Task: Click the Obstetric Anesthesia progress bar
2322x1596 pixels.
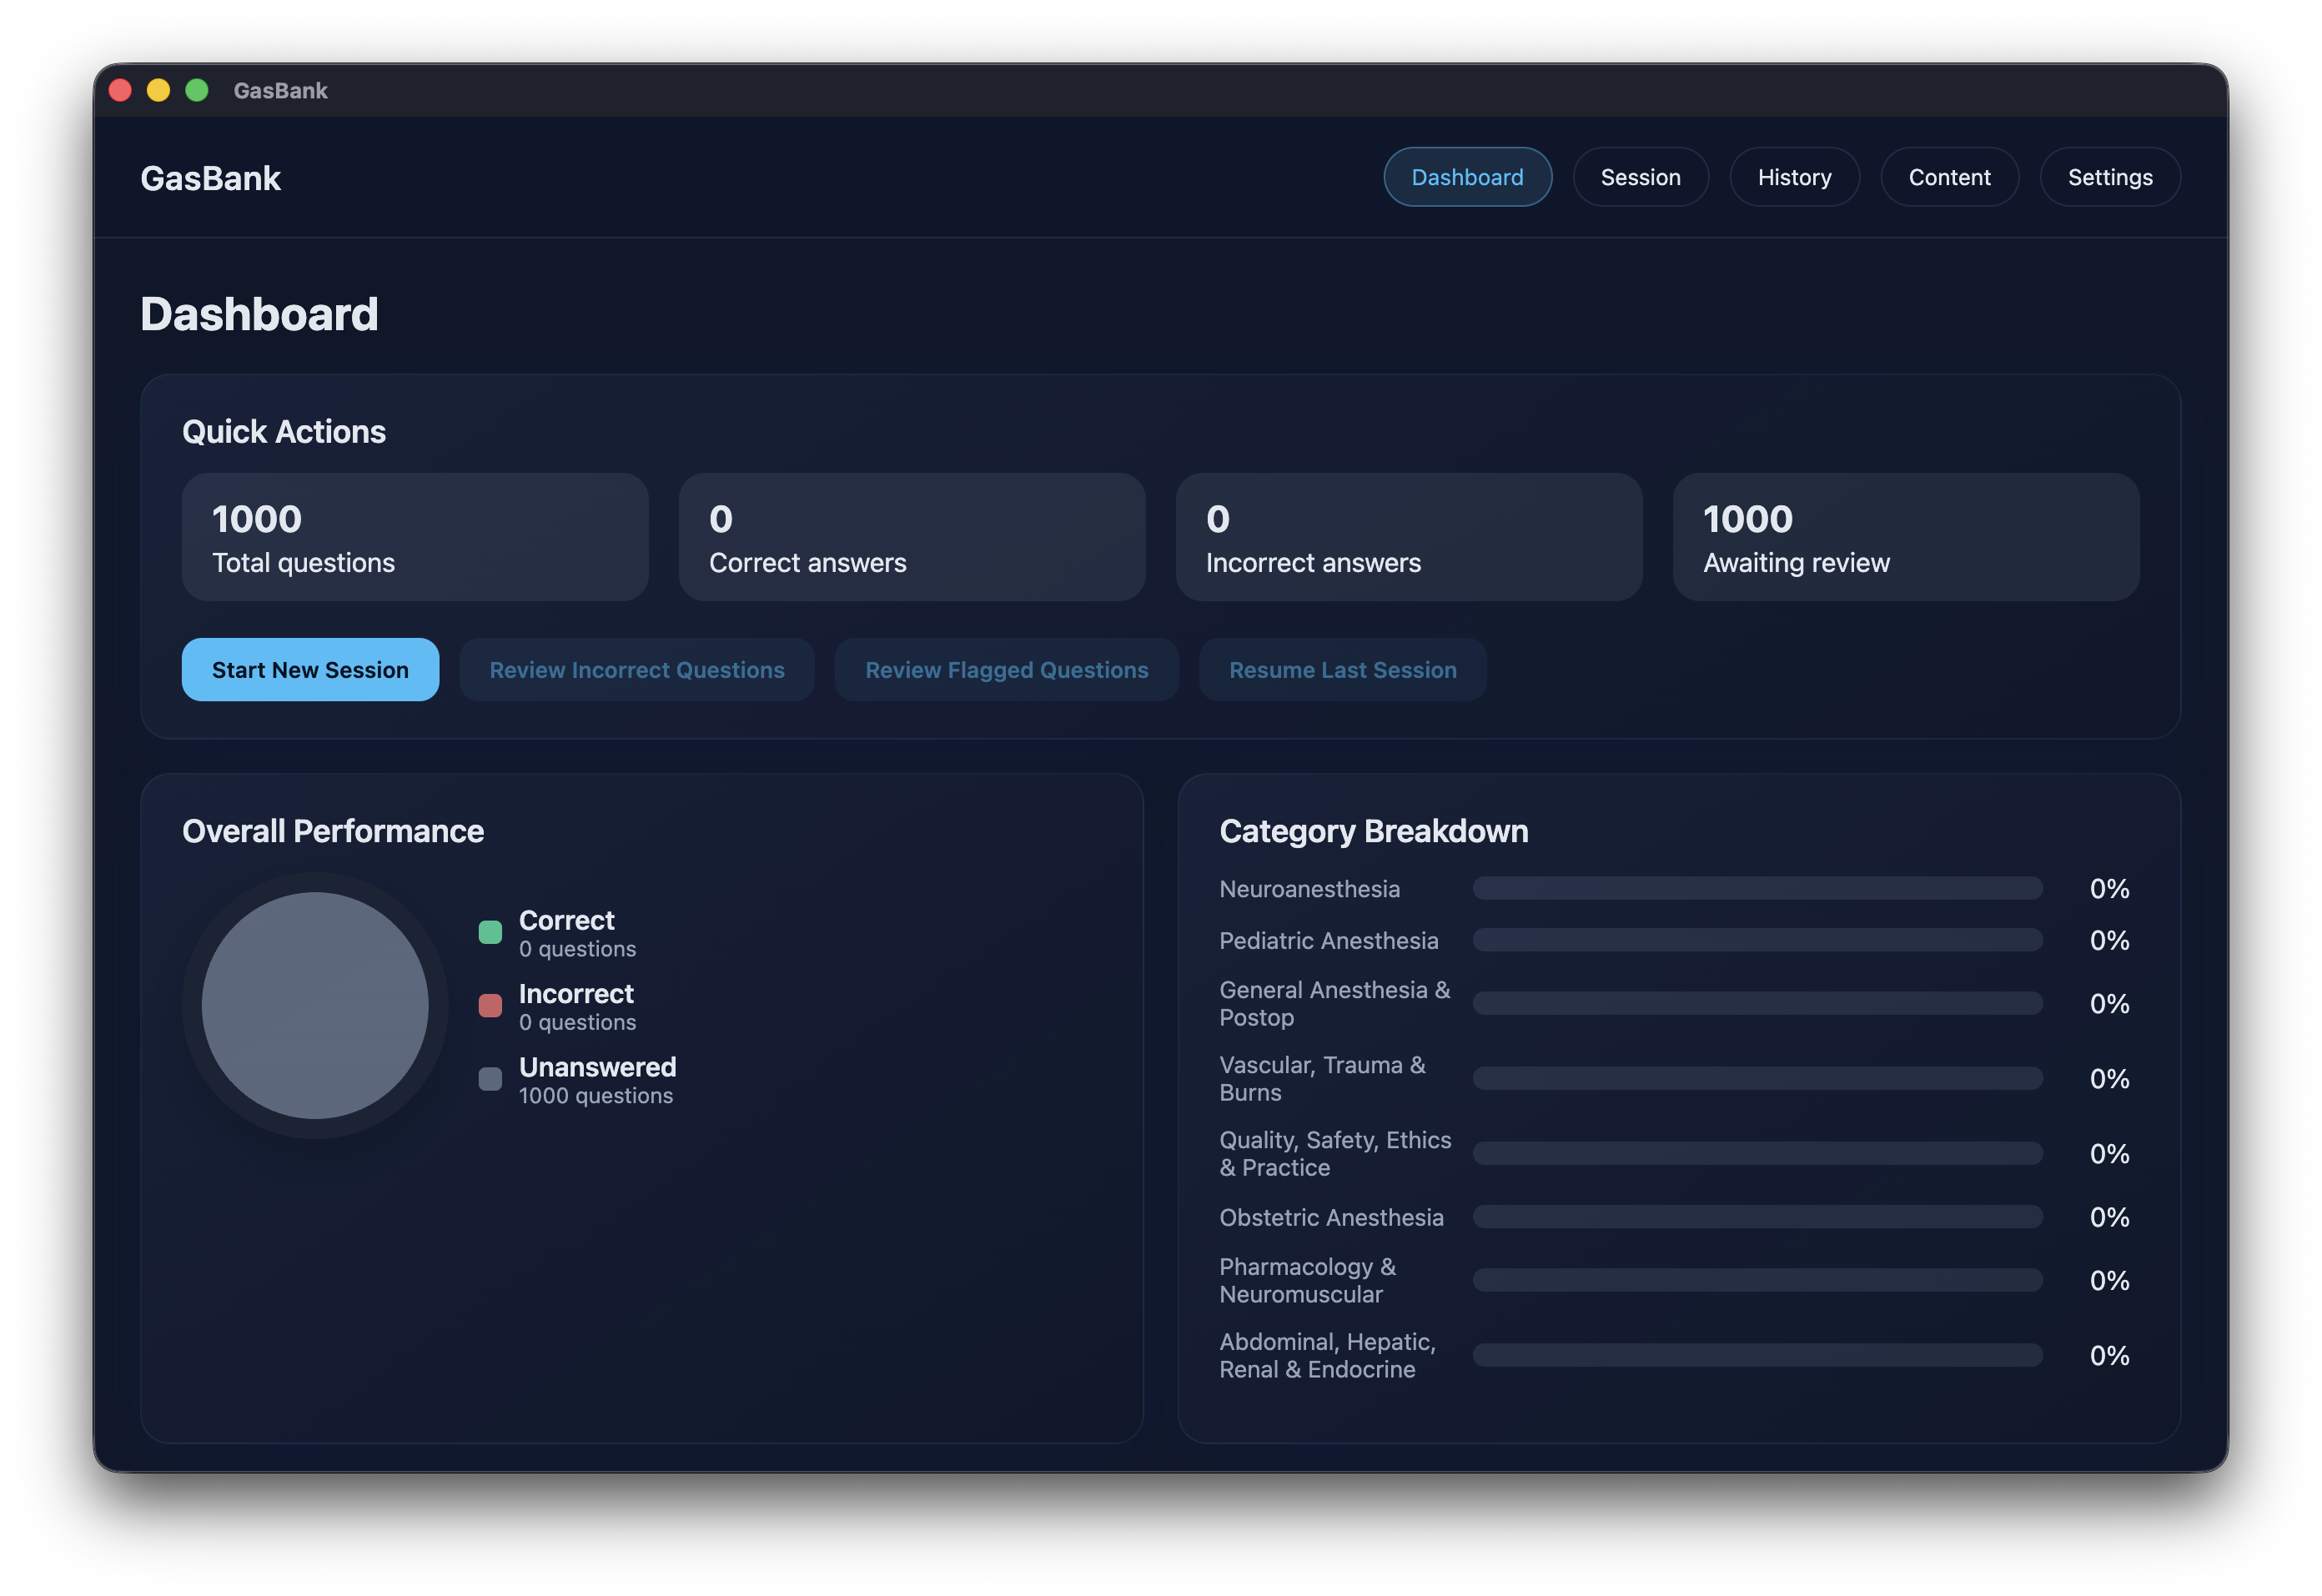Action: tap(1757, 1217)
